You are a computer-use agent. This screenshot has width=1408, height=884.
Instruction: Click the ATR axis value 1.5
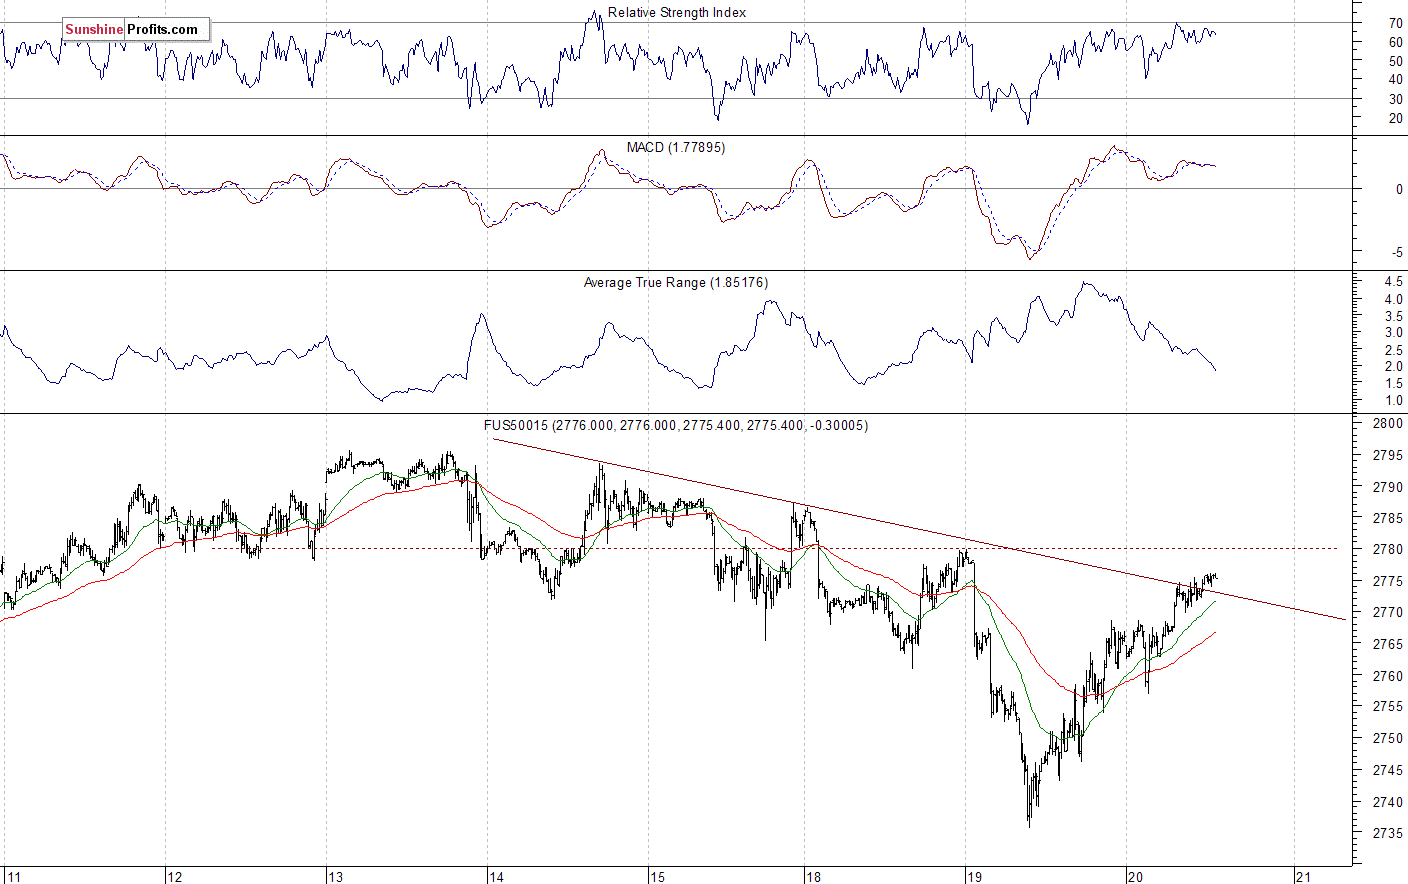1393,384
